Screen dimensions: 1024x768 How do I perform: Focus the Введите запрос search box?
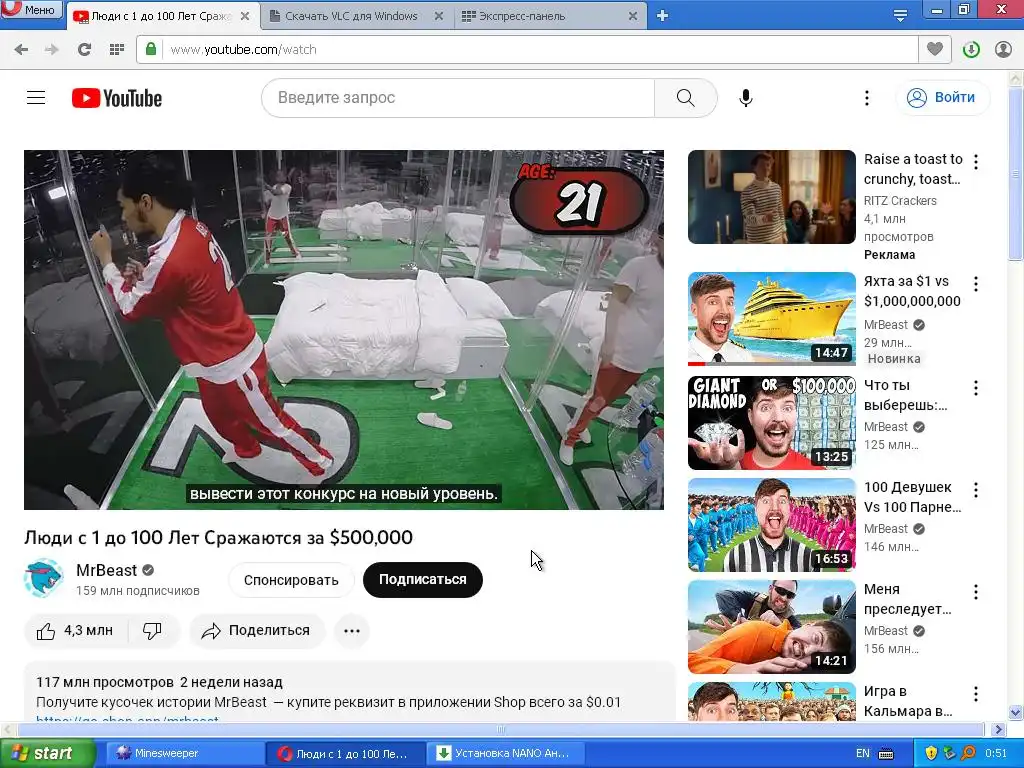click(x=458, y=98)
